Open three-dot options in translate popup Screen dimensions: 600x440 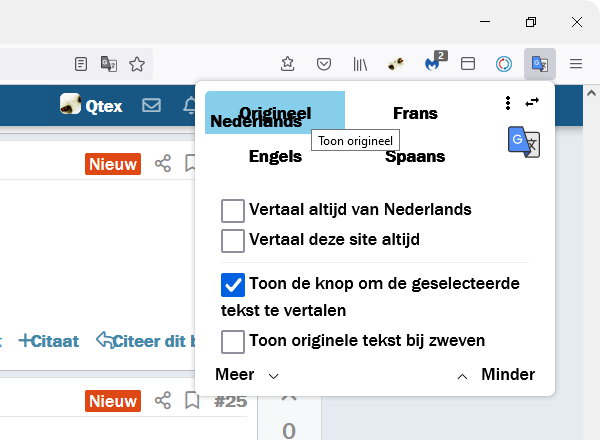508,102
